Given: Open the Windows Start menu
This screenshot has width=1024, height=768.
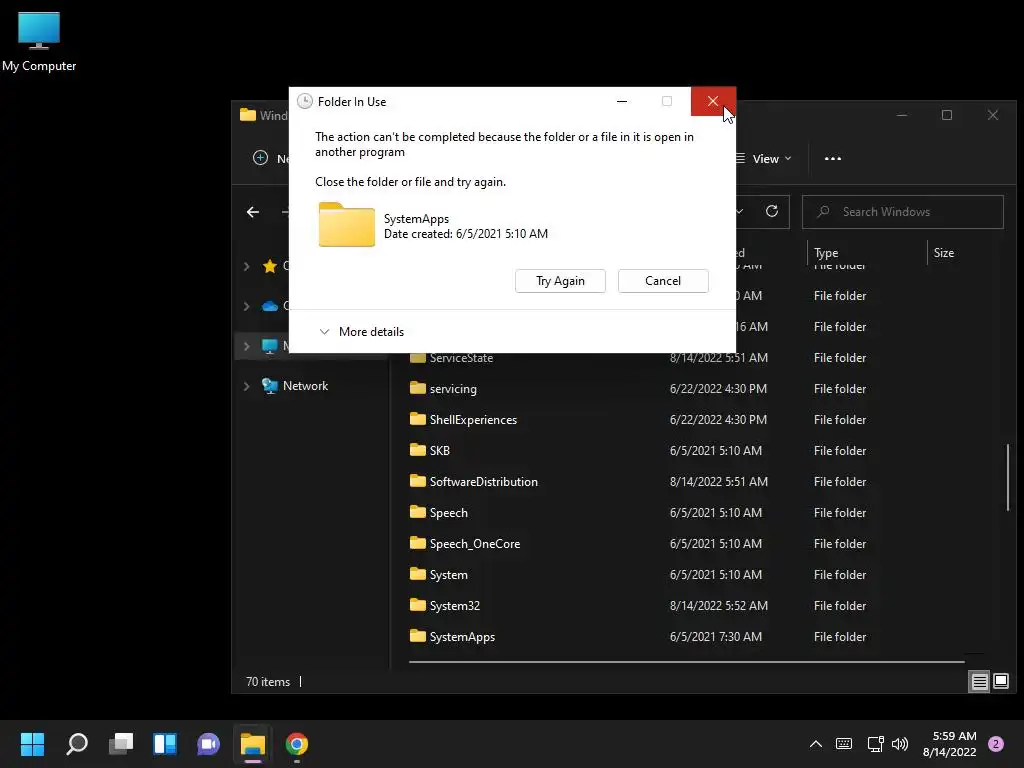Looking at the screenshot, I should coord(32,744).
